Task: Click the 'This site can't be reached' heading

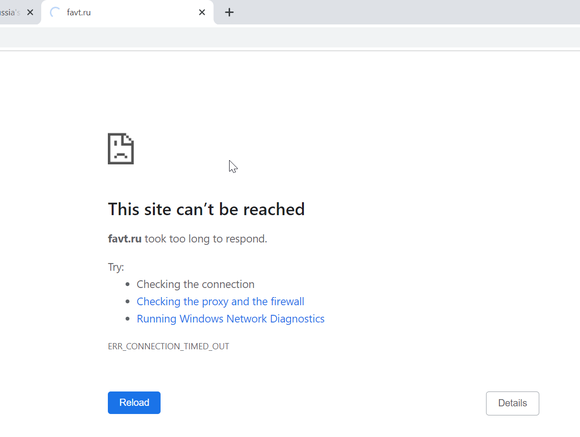Action: tap(206, 209)
